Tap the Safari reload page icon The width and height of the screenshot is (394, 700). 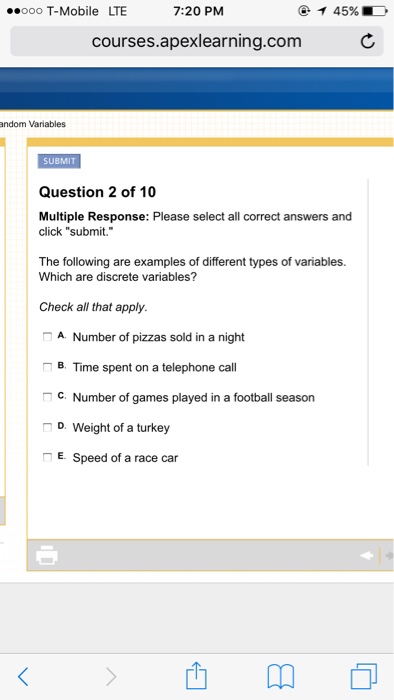point(367,42)
